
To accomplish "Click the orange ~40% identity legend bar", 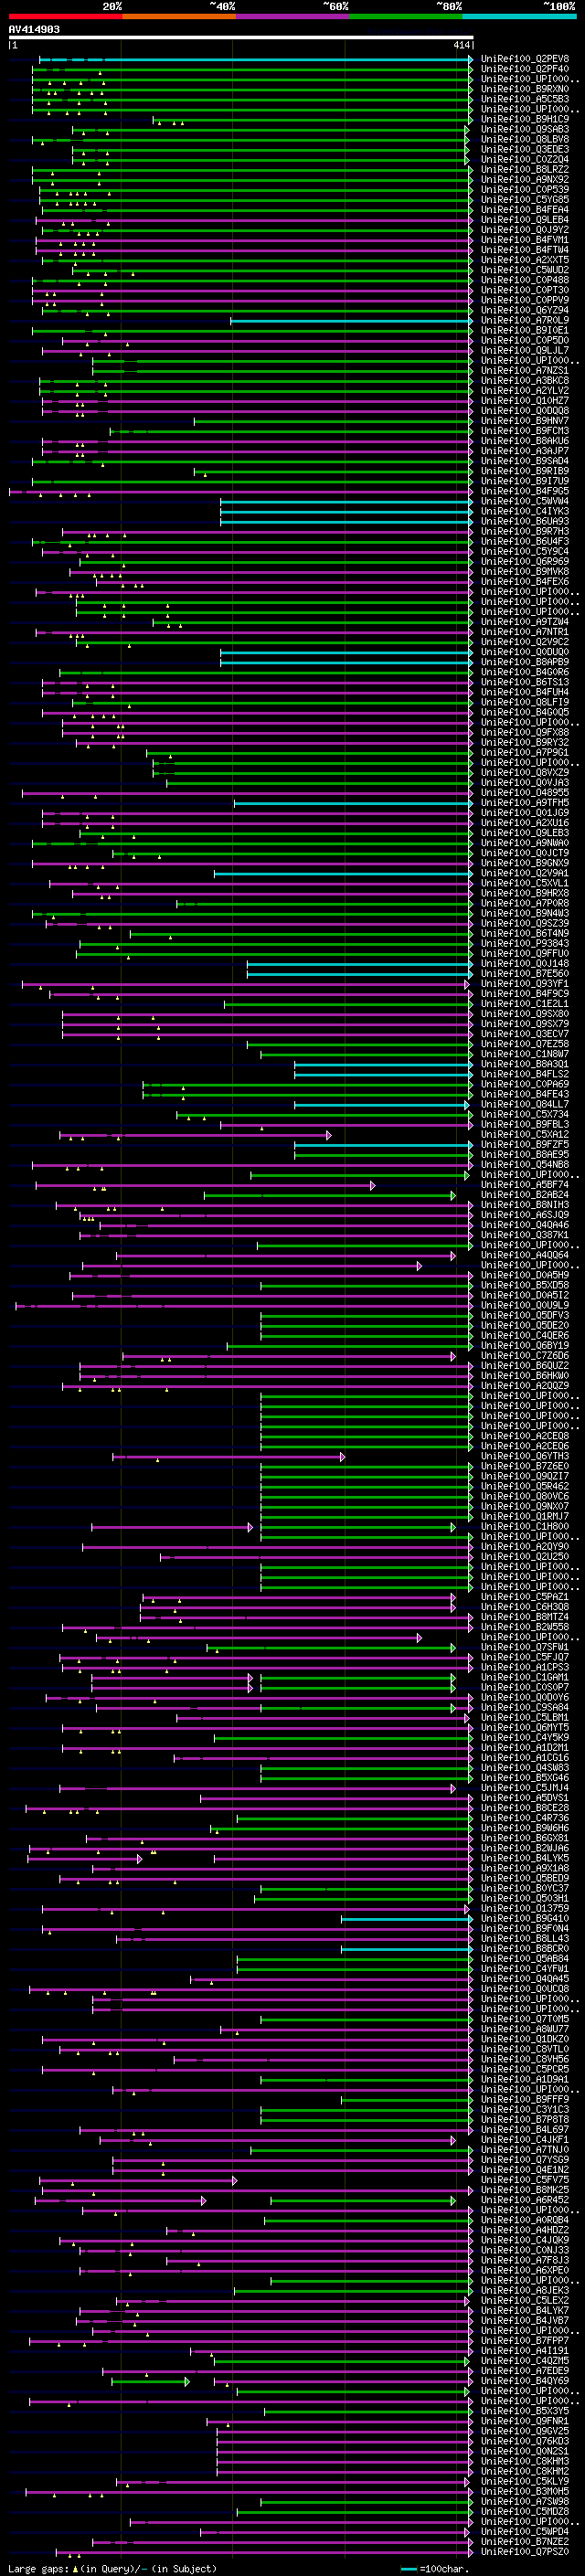I will 179,16.
